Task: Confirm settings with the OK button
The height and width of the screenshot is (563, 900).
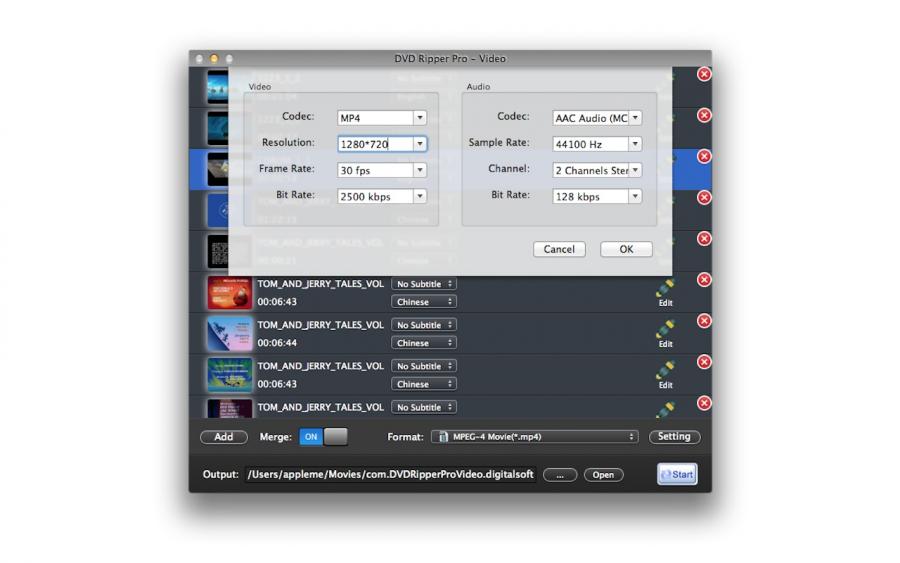Action: [x=626, y=249]
